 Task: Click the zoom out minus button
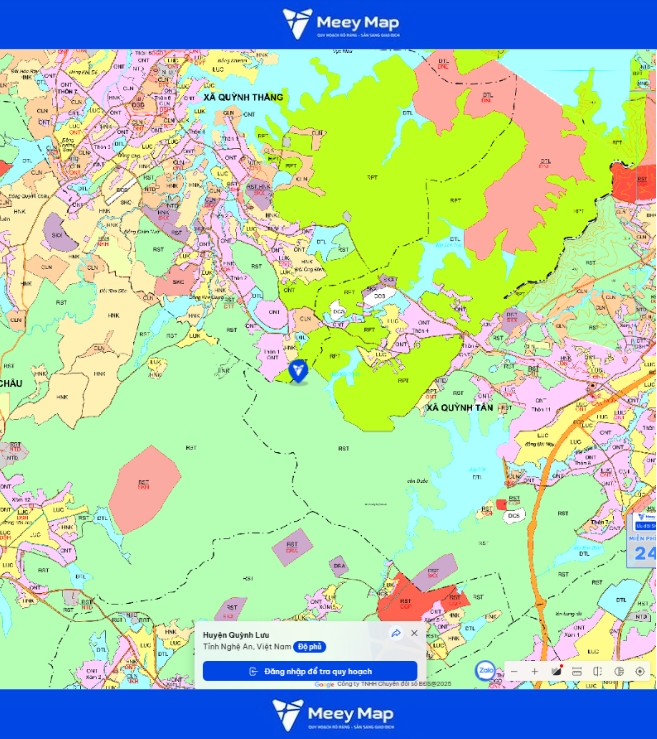(x=515, y=672)
